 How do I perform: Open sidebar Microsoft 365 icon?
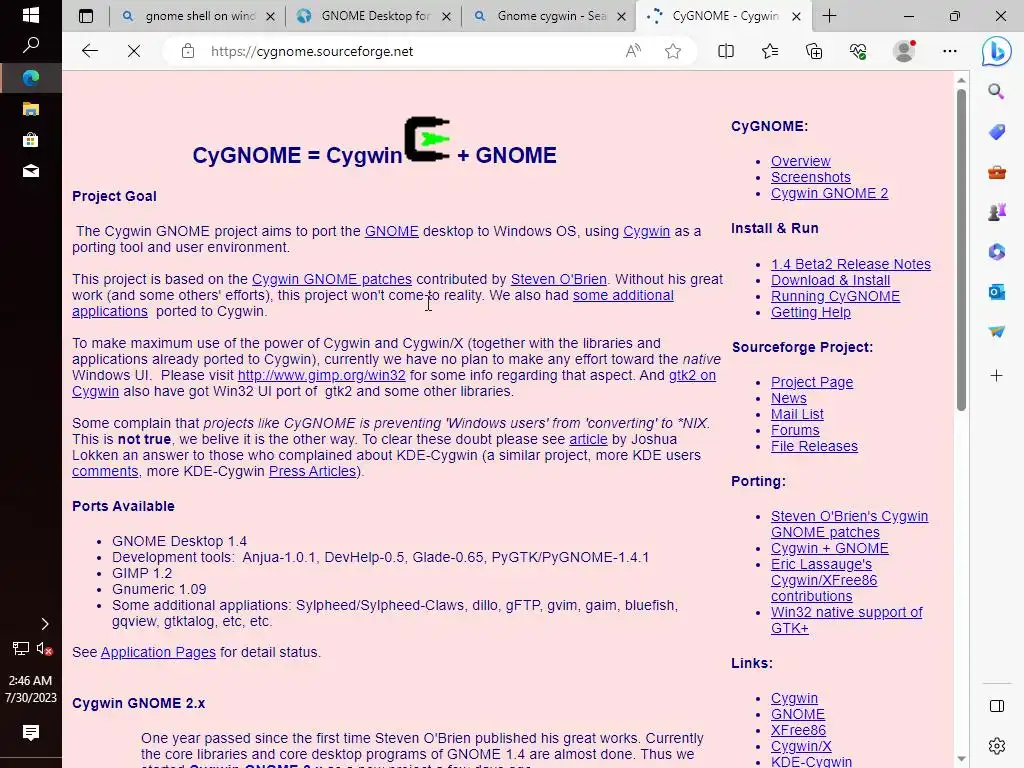(997, 252)
